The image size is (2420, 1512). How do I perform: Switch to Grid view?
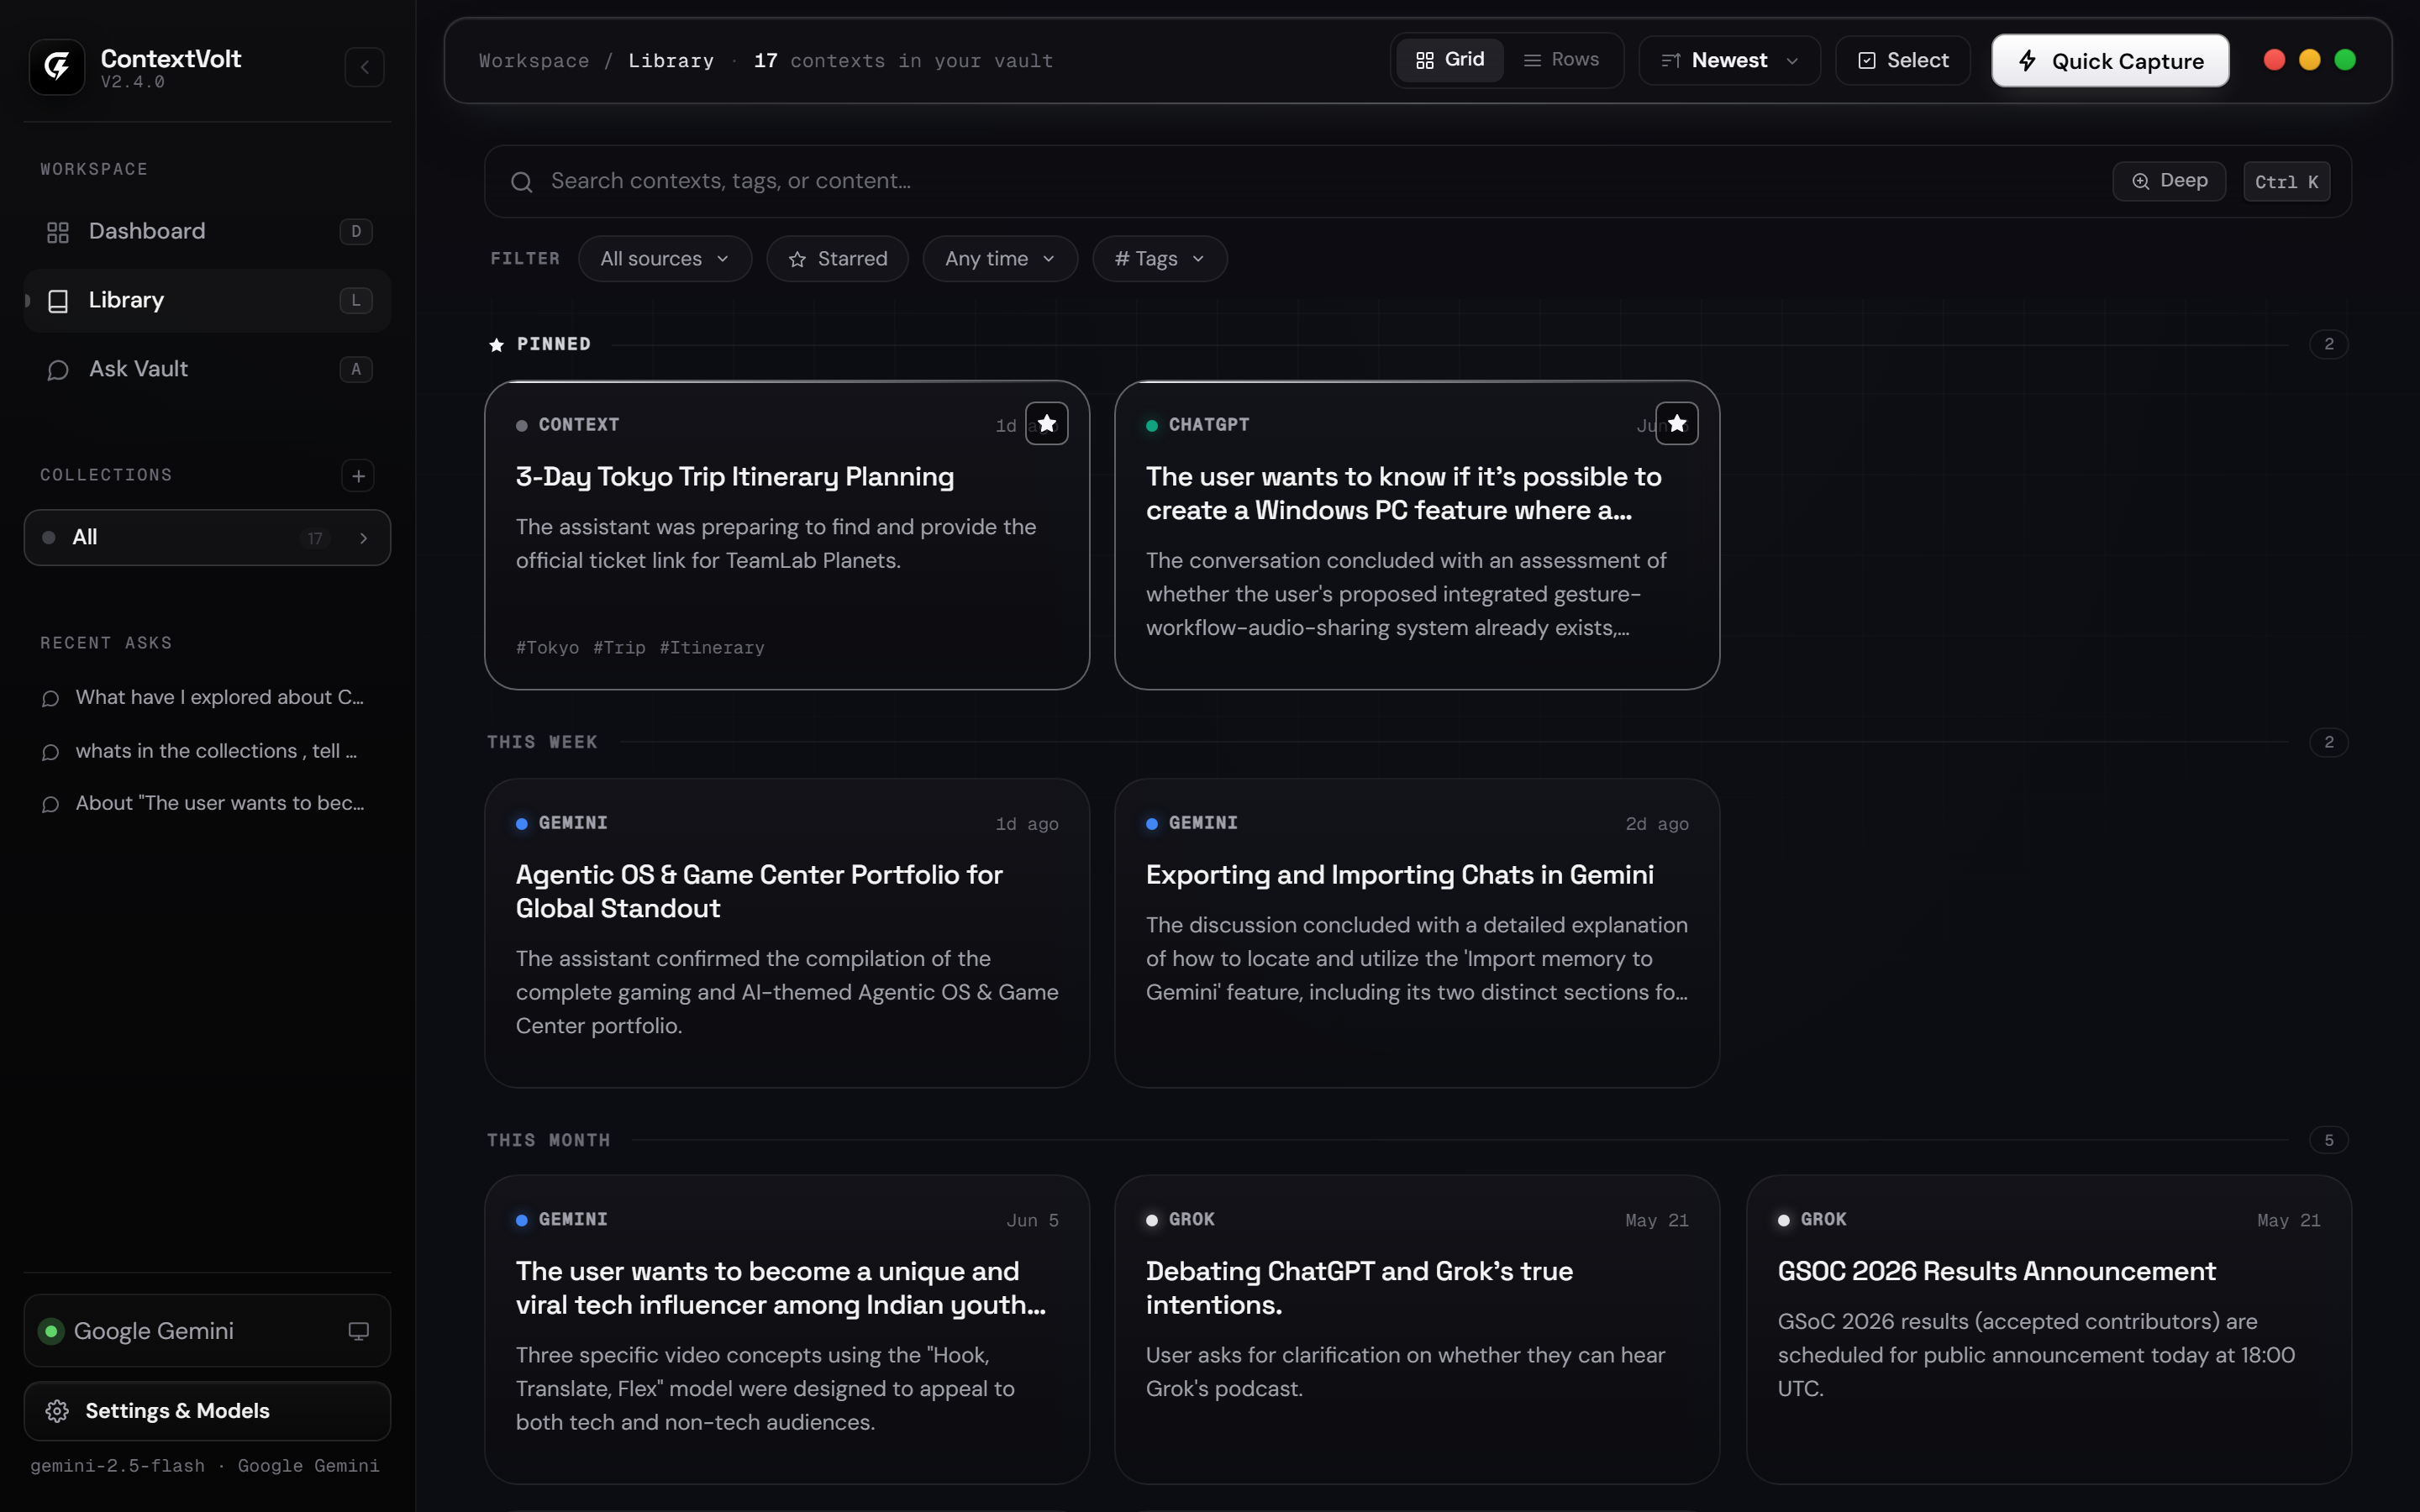click(1450, 60)
